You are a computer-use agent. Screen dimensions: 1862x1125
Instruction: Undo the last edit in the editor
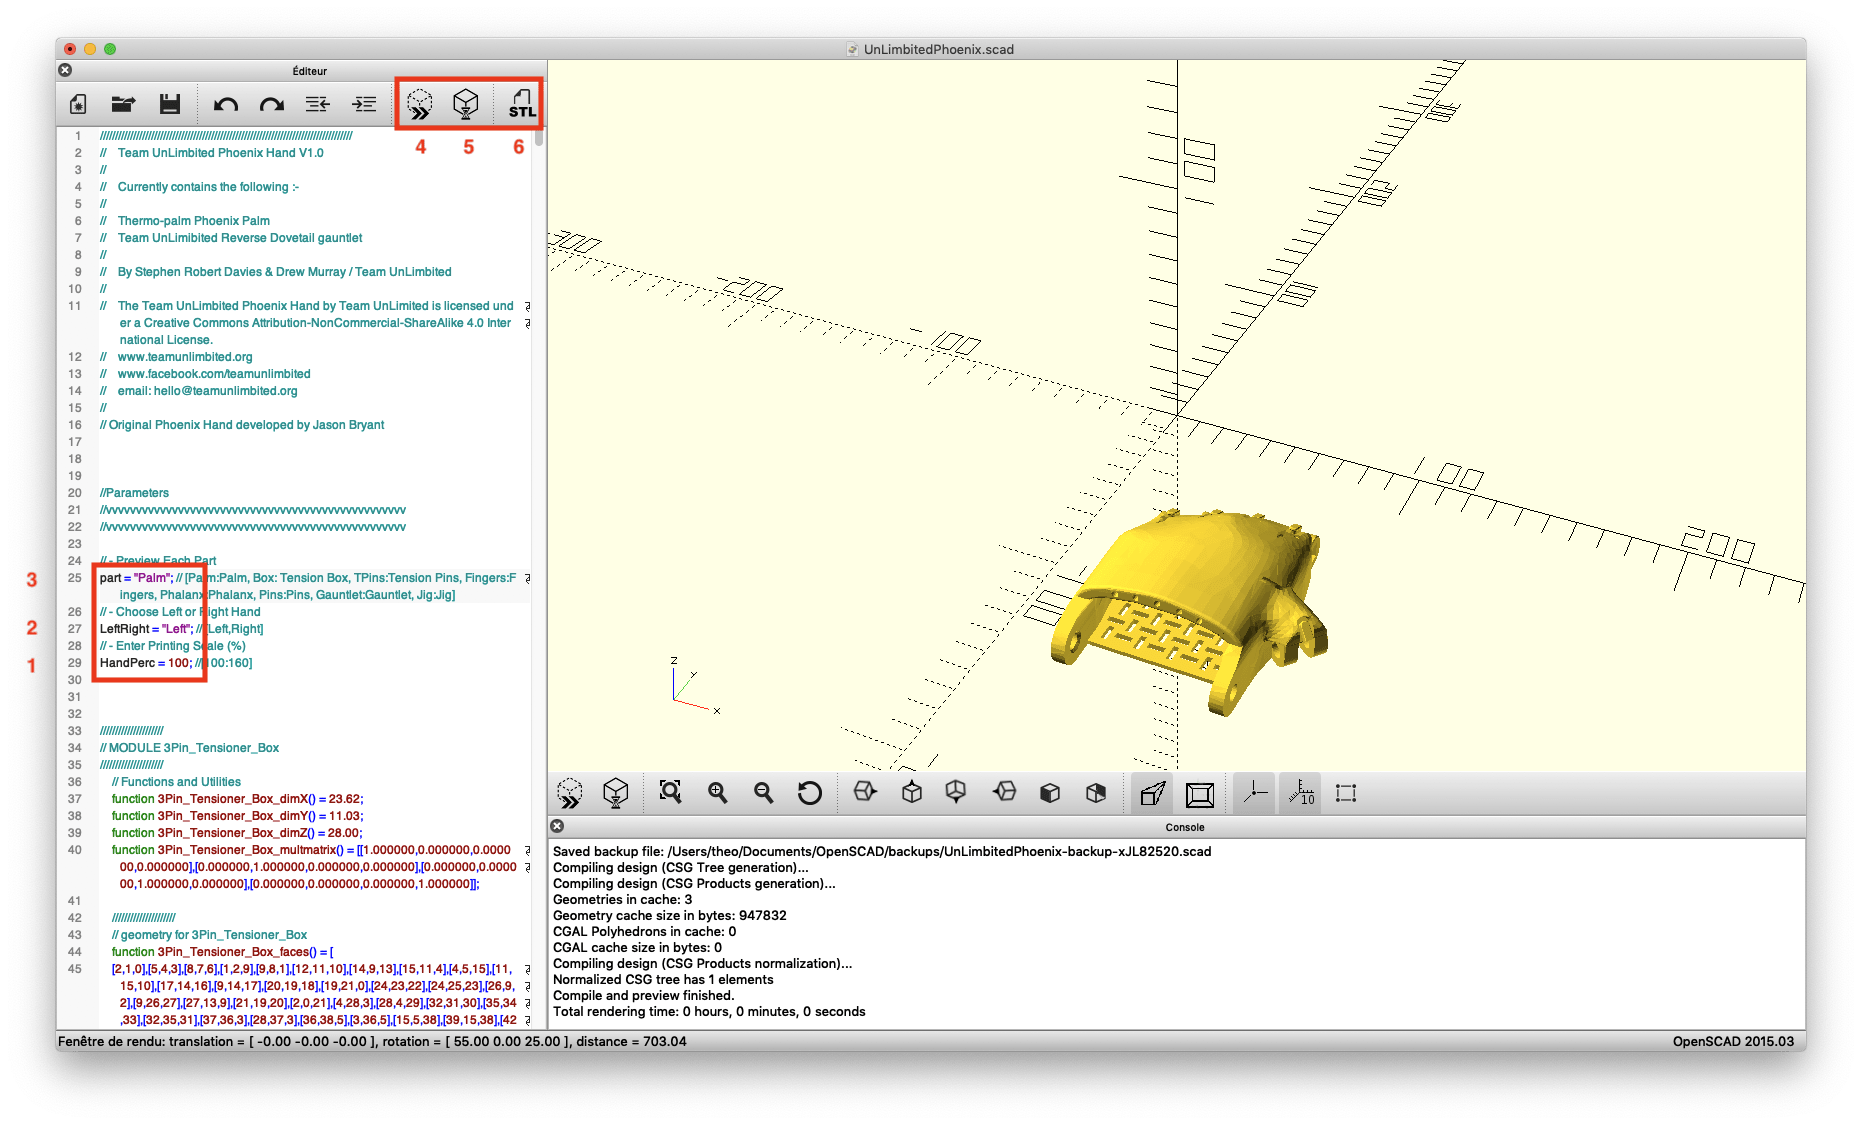[x=226, y=104]
